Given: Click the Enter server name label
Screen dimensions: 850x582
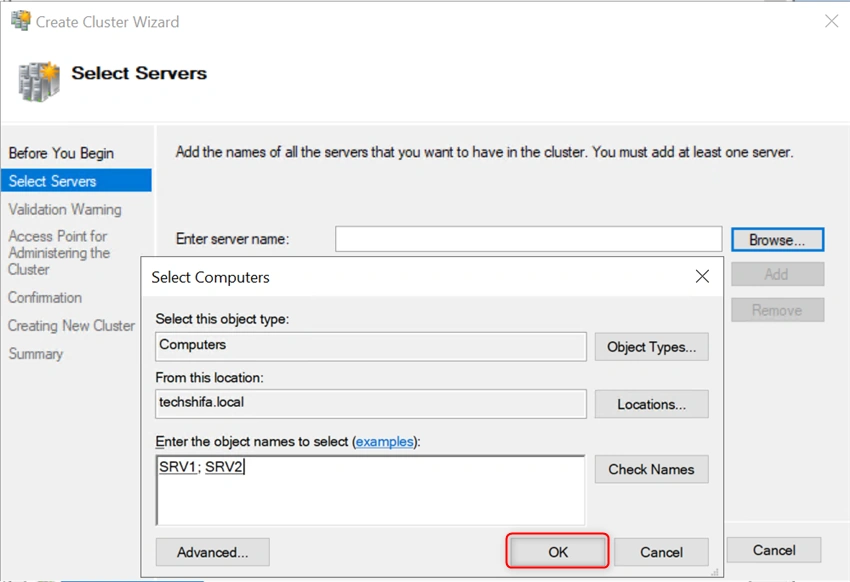Looking at the screenshot, I should pos(232,239).
